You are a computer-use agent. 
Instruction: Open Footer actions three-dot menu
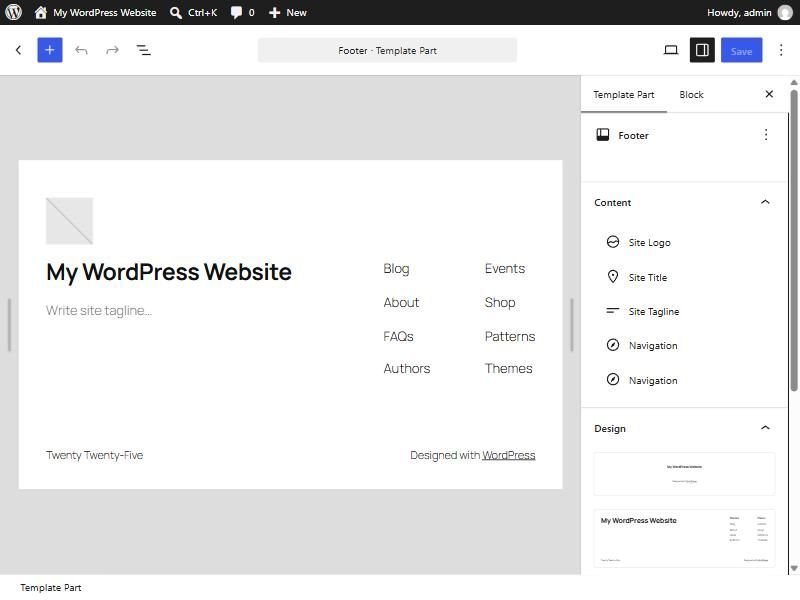(765, 135)
